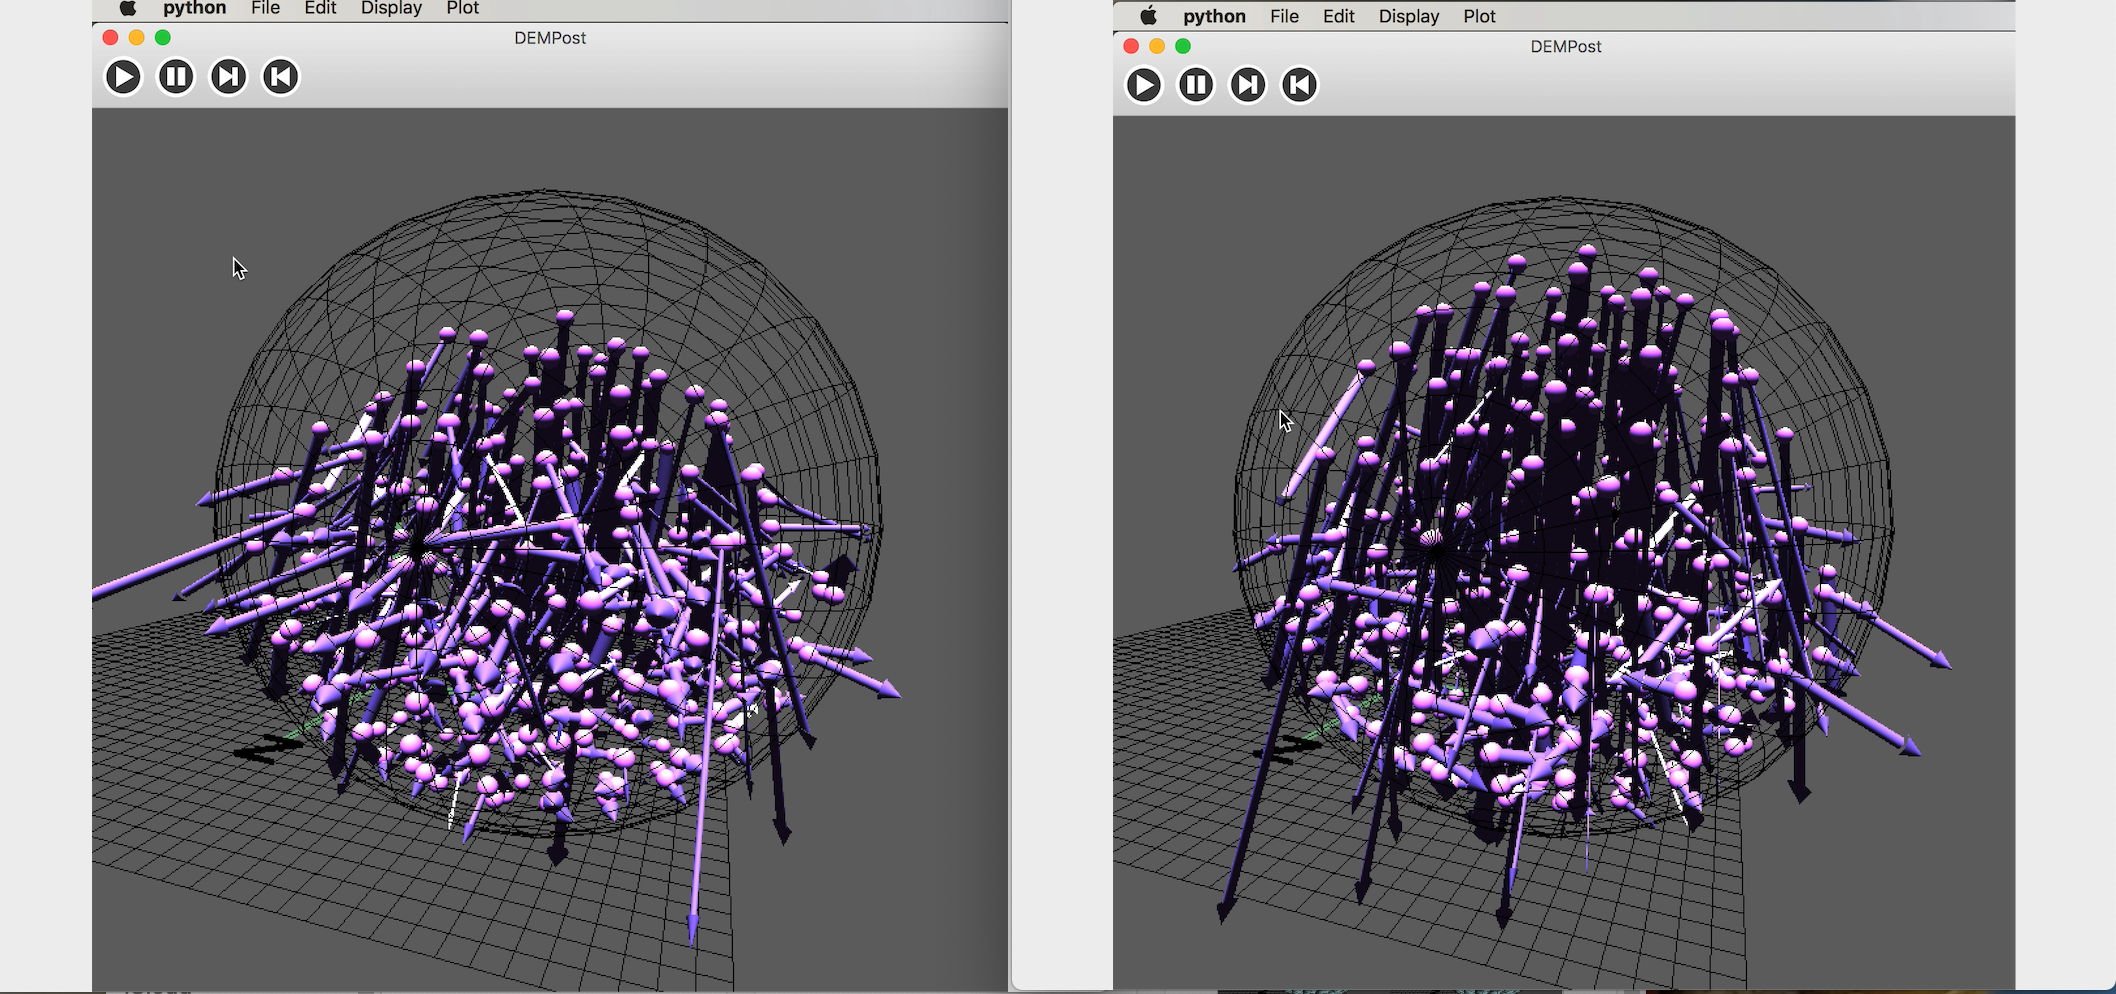Close the left DEMPost window
Image resolution: width=2116 pixels, height=994 pixels.
pos(110,37)
